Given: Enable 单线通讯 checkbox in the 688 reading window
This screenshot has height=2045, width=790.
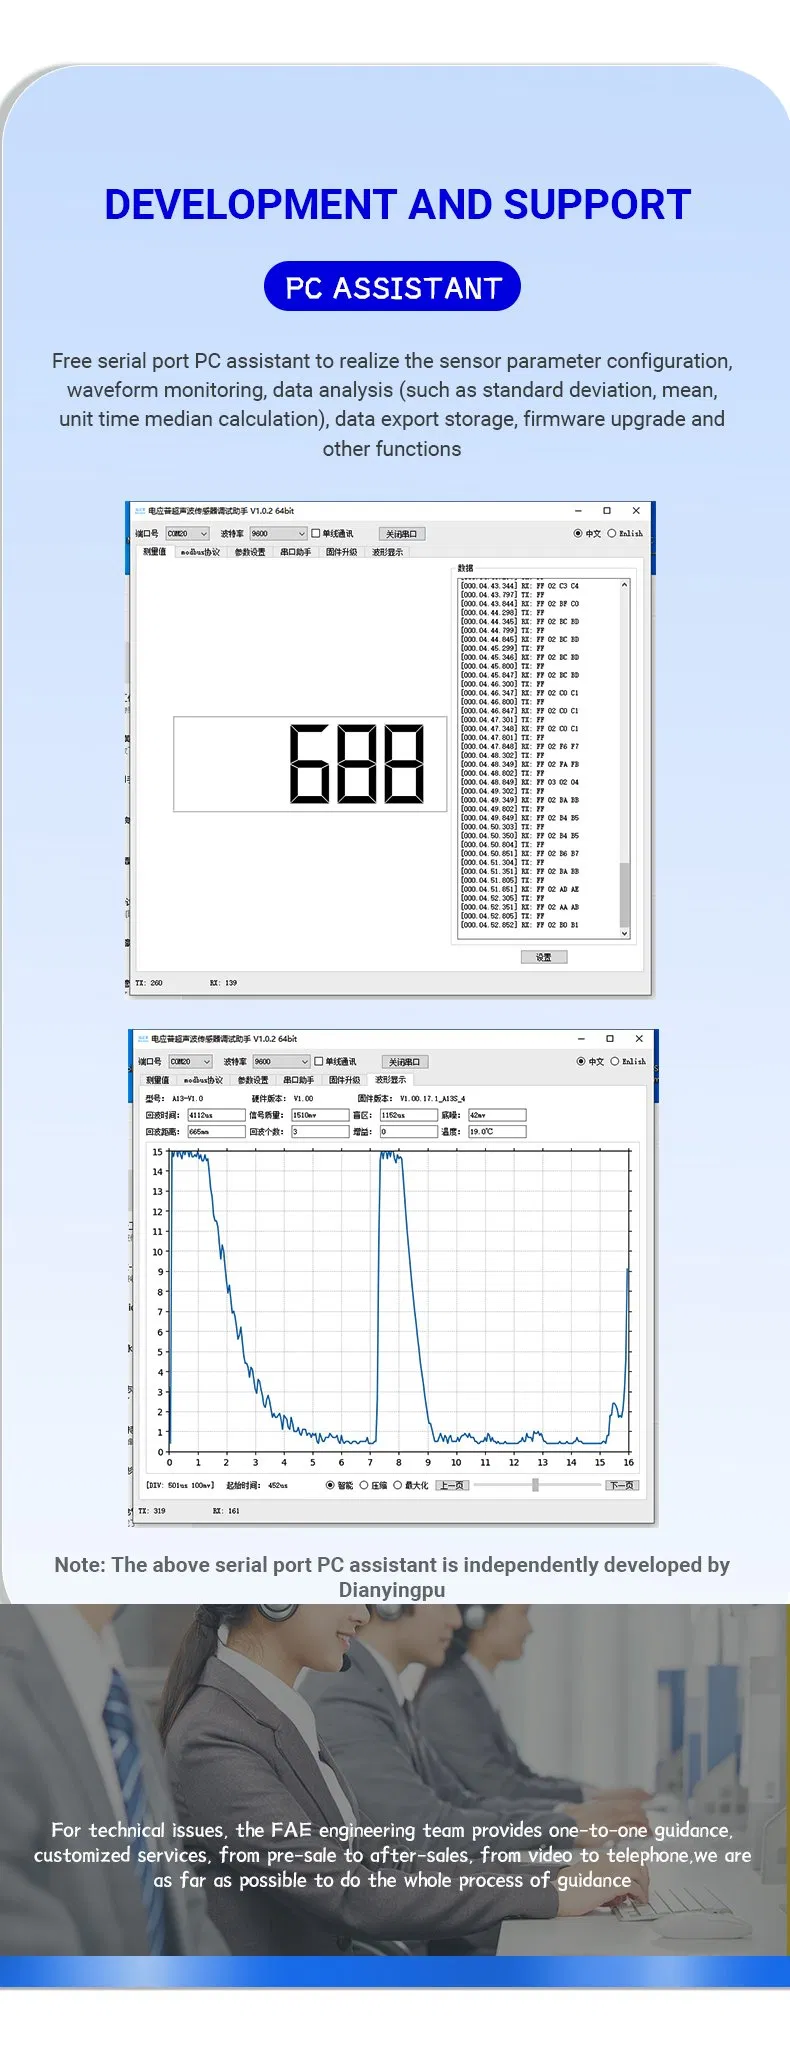Looking at the screenshot, I should (316, 533).
